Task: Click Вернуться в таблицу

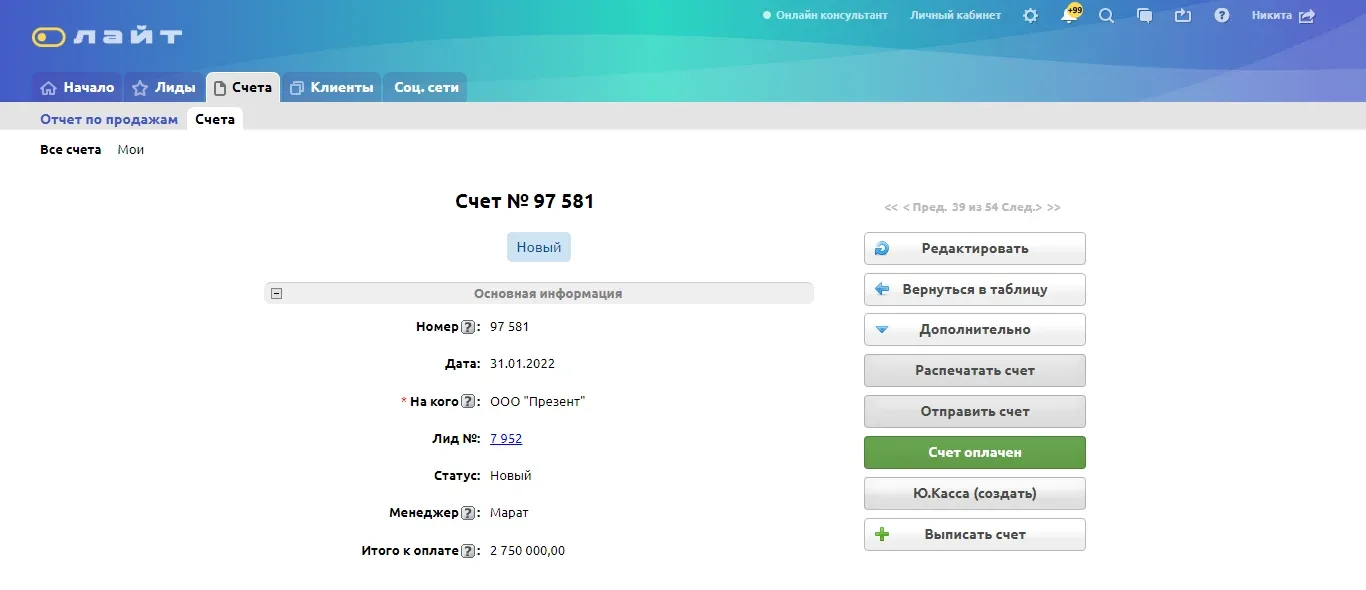Action: (975, 290)
